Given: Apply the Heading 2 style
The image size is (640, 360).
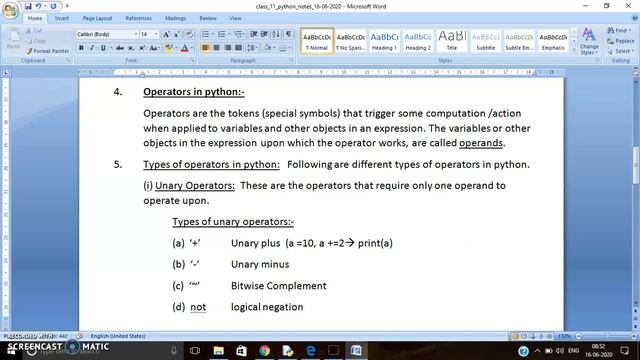Looking at the screenshot, I should coord(418,40).
